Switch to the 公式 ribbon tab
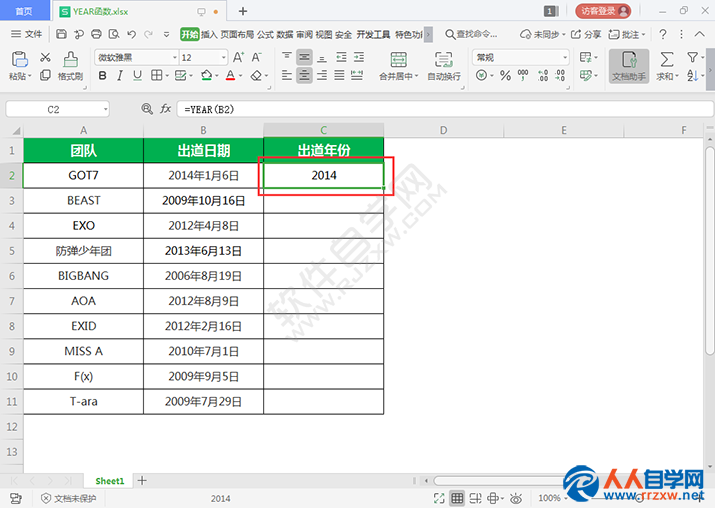 265,34
